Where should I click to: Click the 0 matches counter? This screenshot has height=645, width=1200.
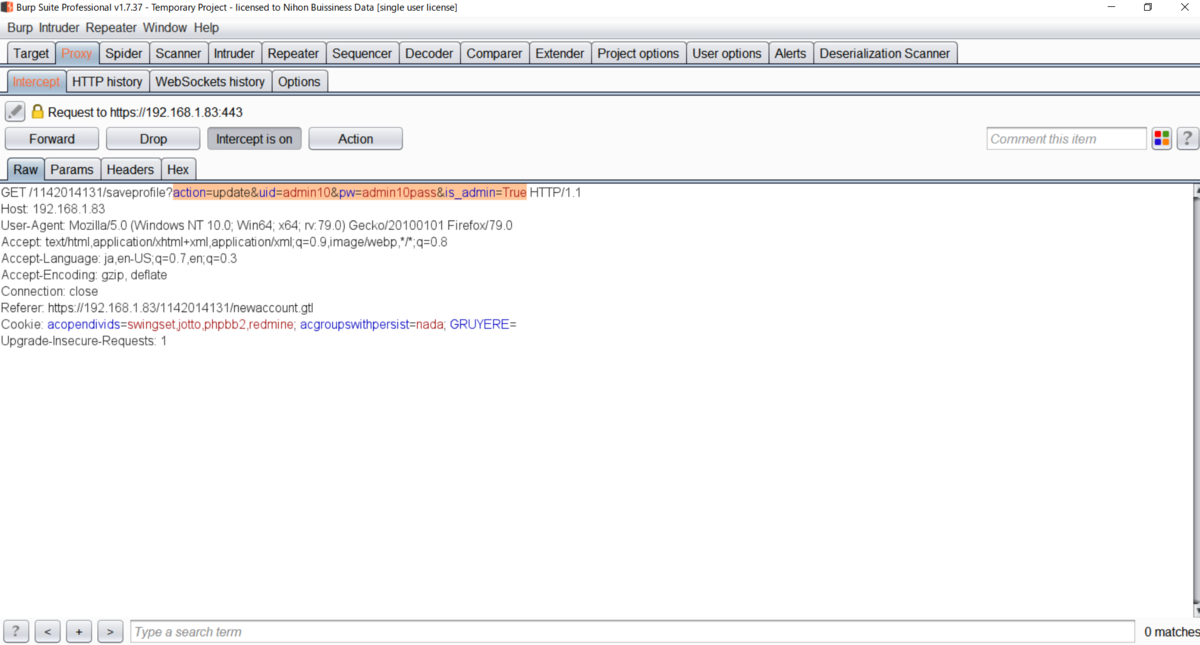[x=1171, y=632]
